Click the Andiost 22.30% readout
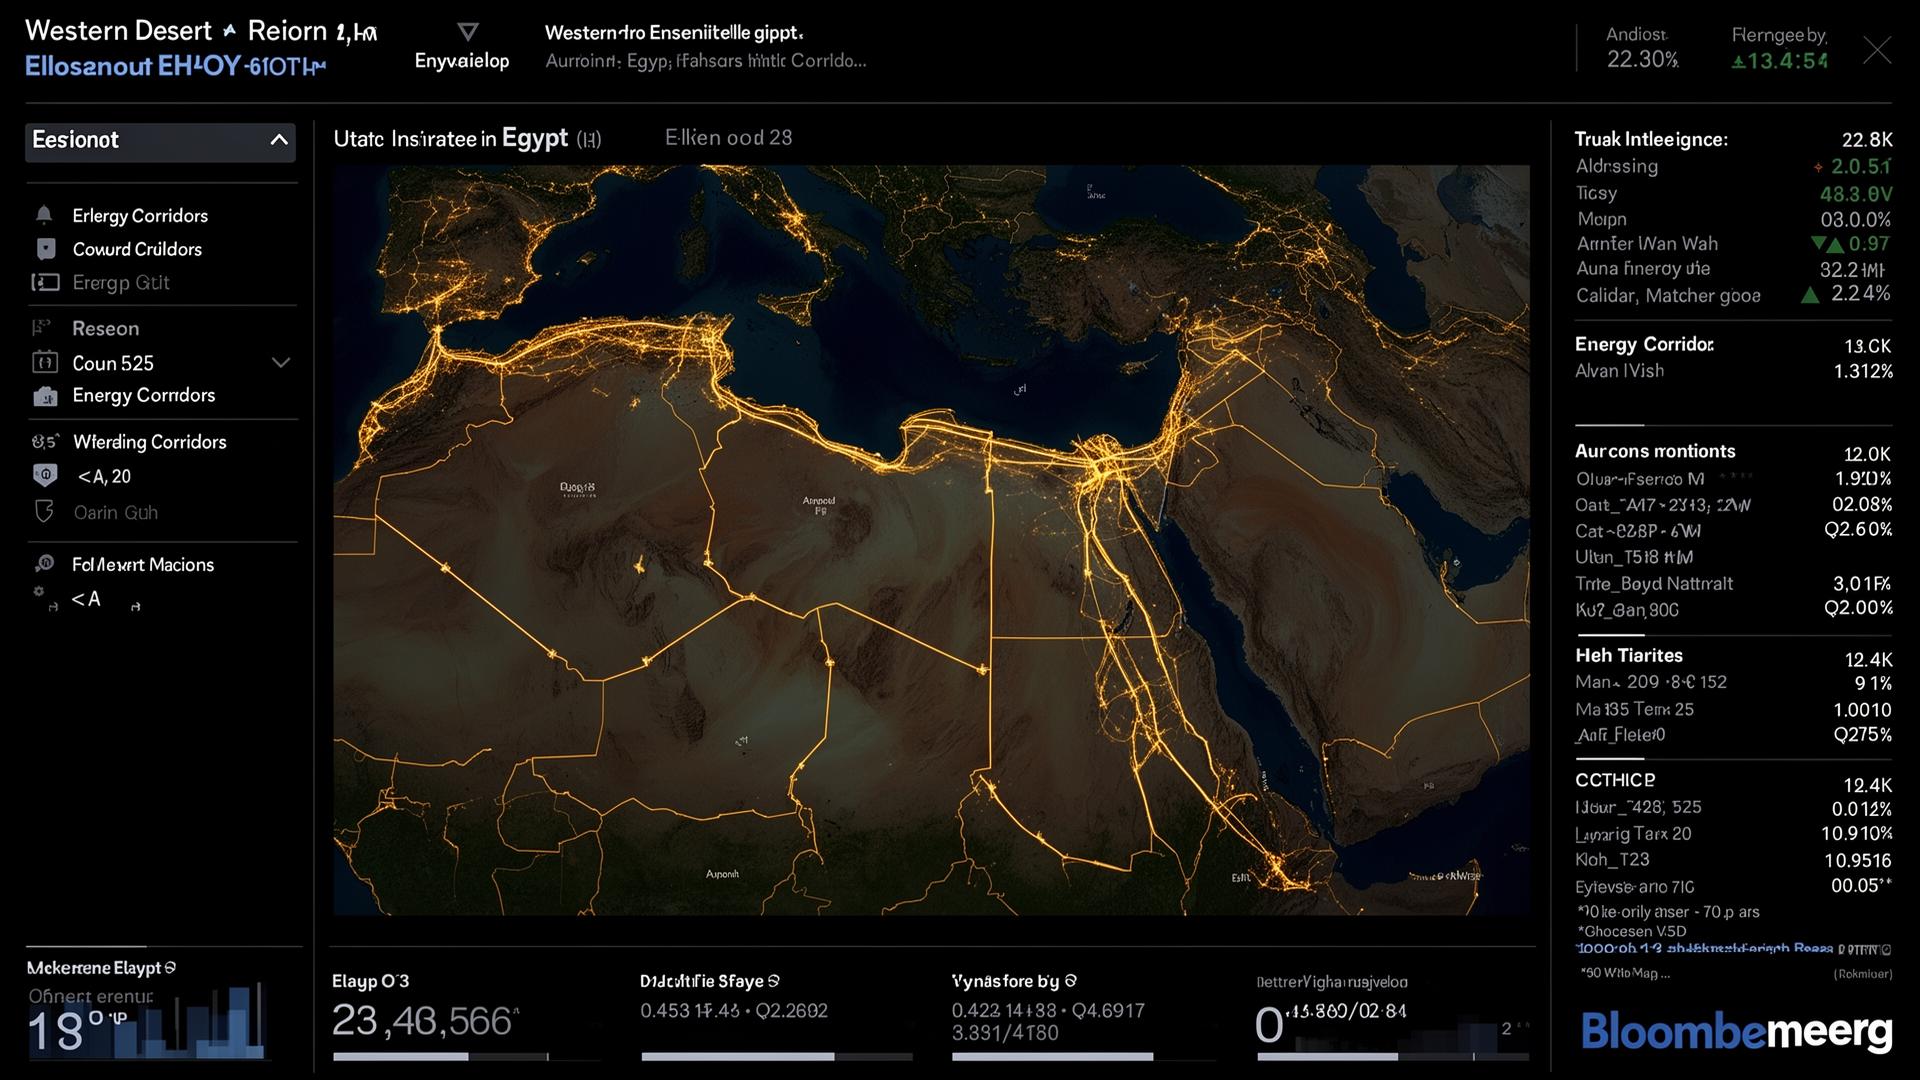This screenshot has height=1080, width=1920. coord(1642,48)
